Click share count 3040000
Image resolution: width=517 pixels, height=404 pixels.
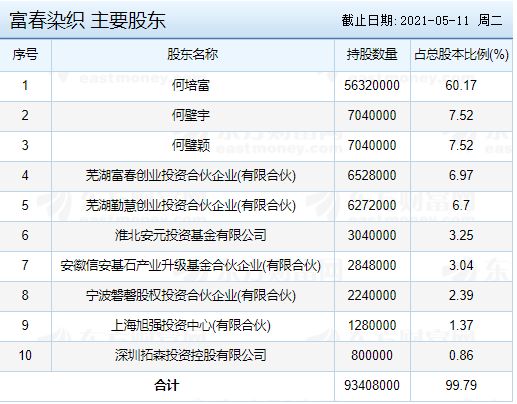pyautogui.click(x=372, y=235)
